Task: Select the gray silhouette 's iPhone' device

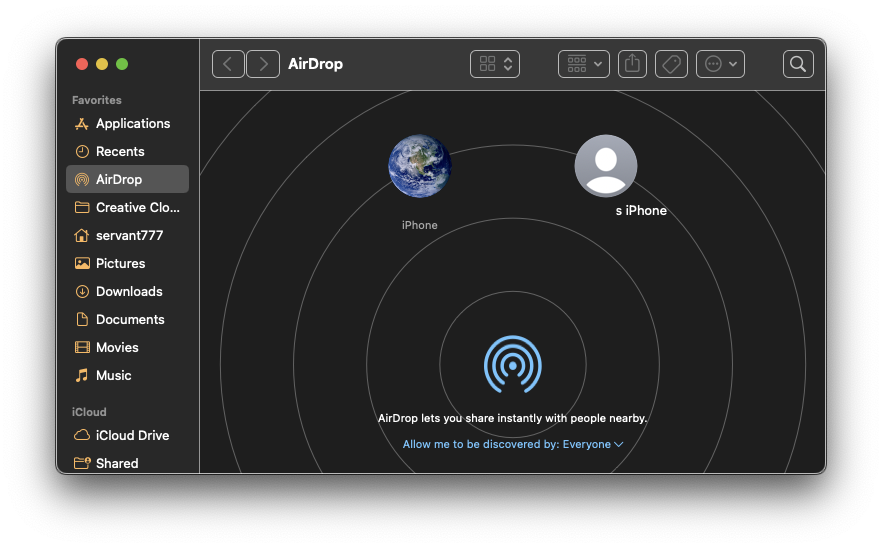Action: tap(606, 167)
